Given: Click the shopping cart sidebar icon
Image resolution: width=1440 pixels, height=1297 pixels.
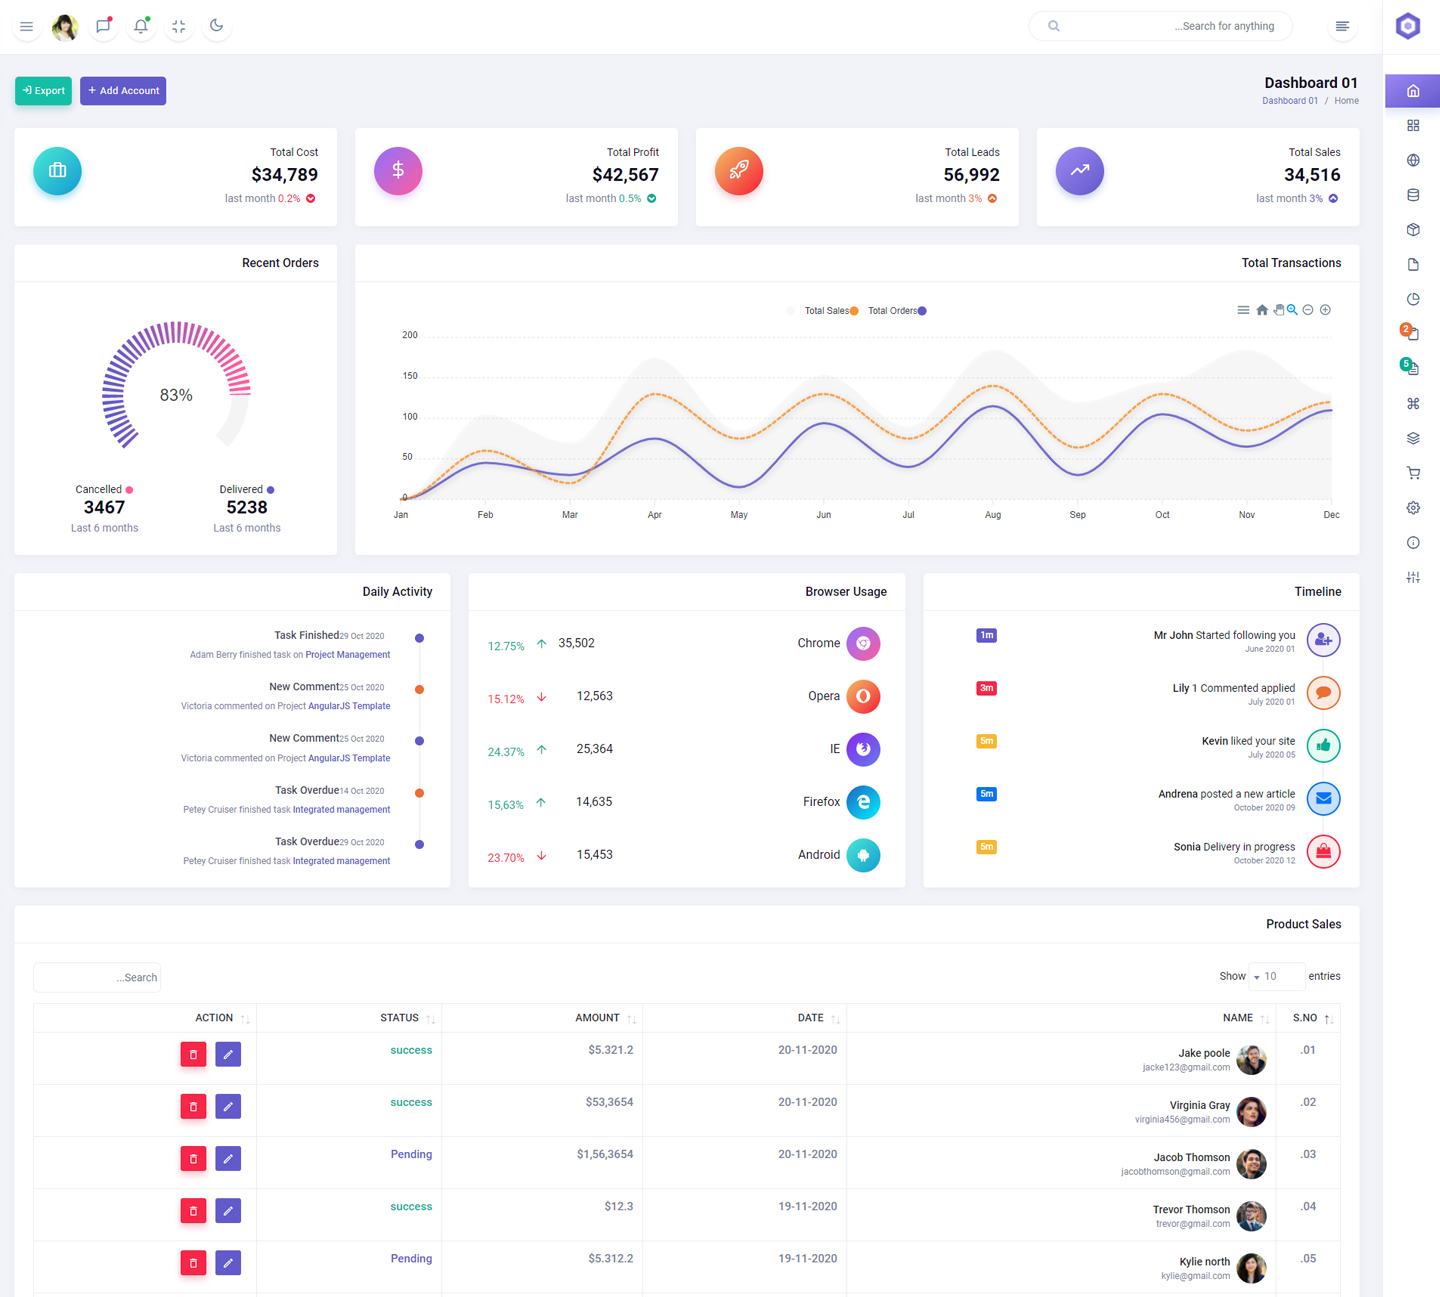Looking at the screenshot, I should 1413,473.
